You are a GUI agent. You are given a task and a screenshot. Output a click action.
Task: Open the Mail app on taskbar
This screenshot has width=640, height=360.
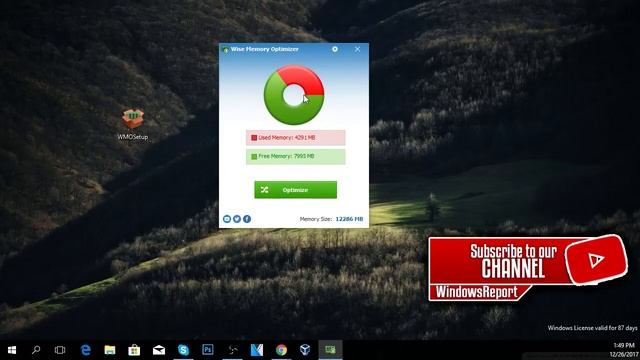159,350
